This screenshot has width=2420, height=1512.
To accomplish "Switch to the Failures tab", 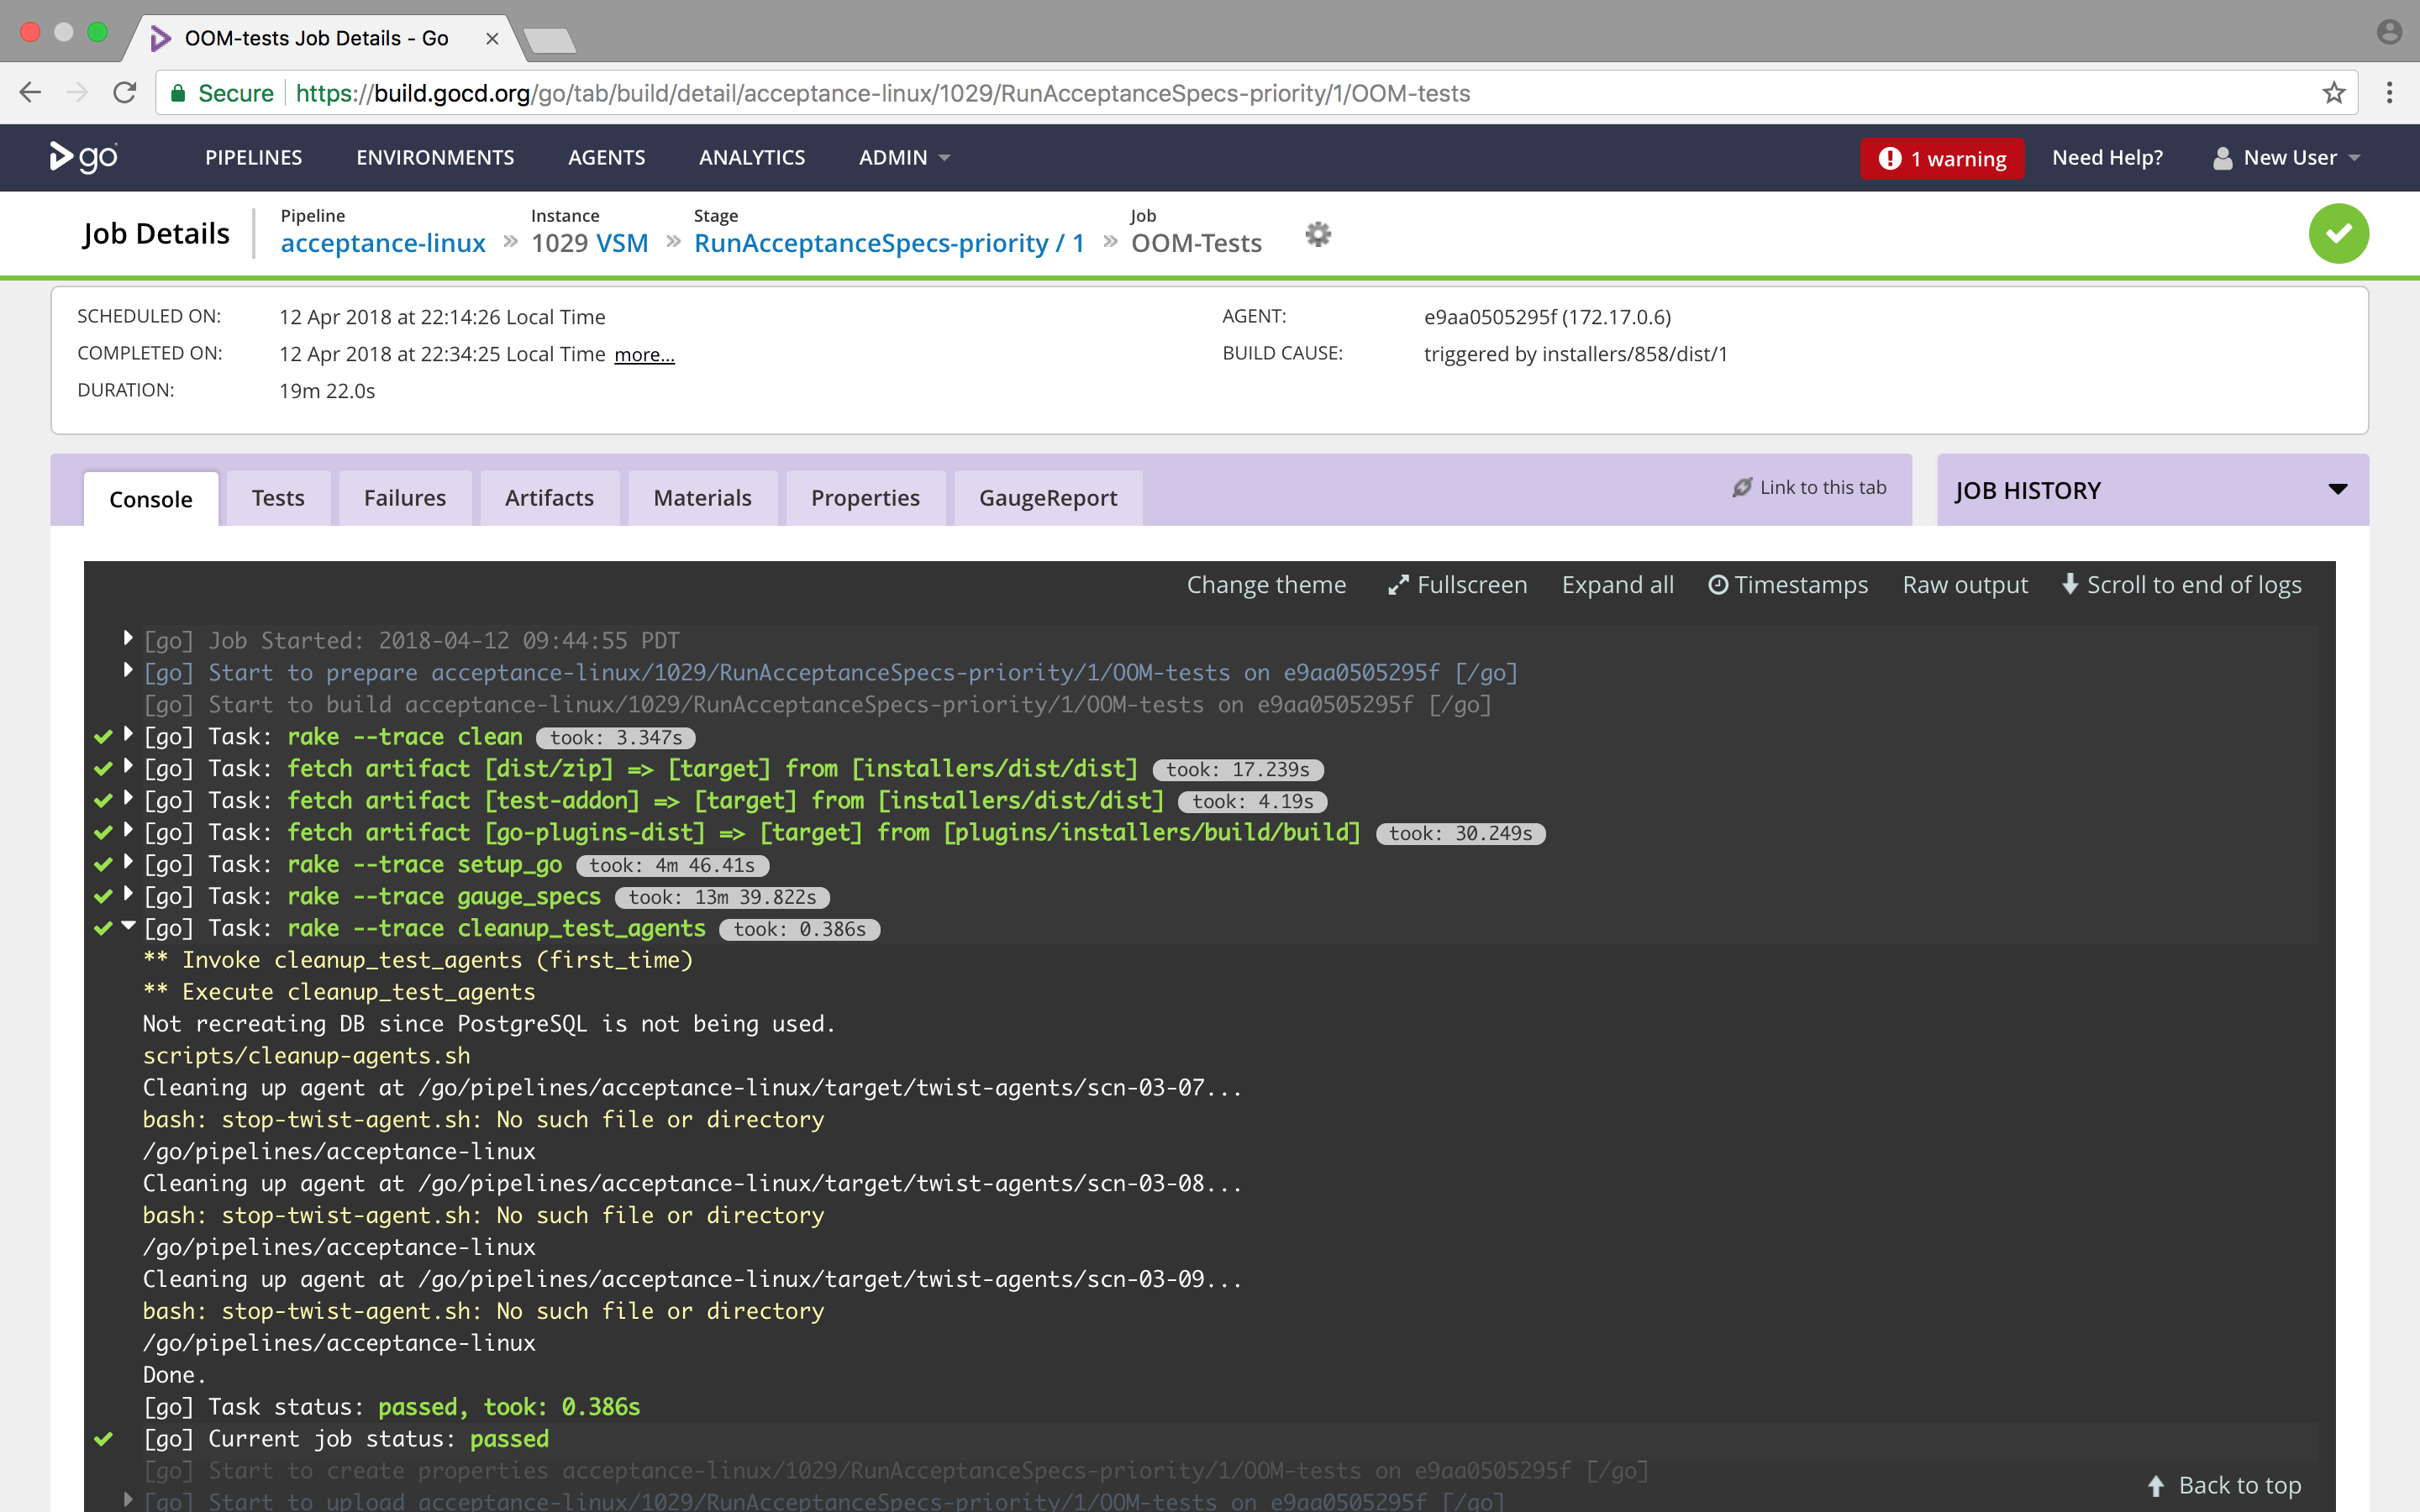I will (405, 498).
